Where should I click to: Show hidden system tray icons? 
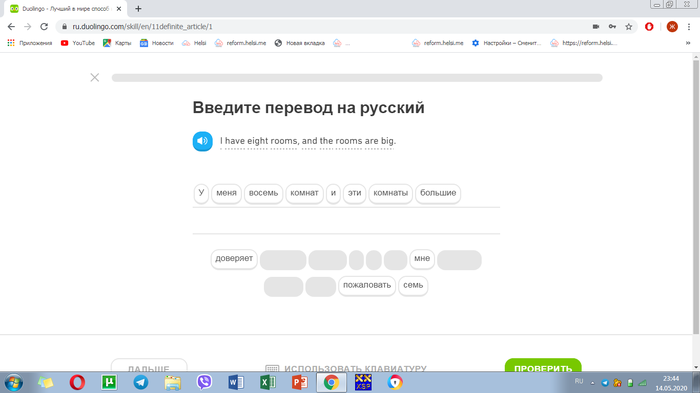592,383
